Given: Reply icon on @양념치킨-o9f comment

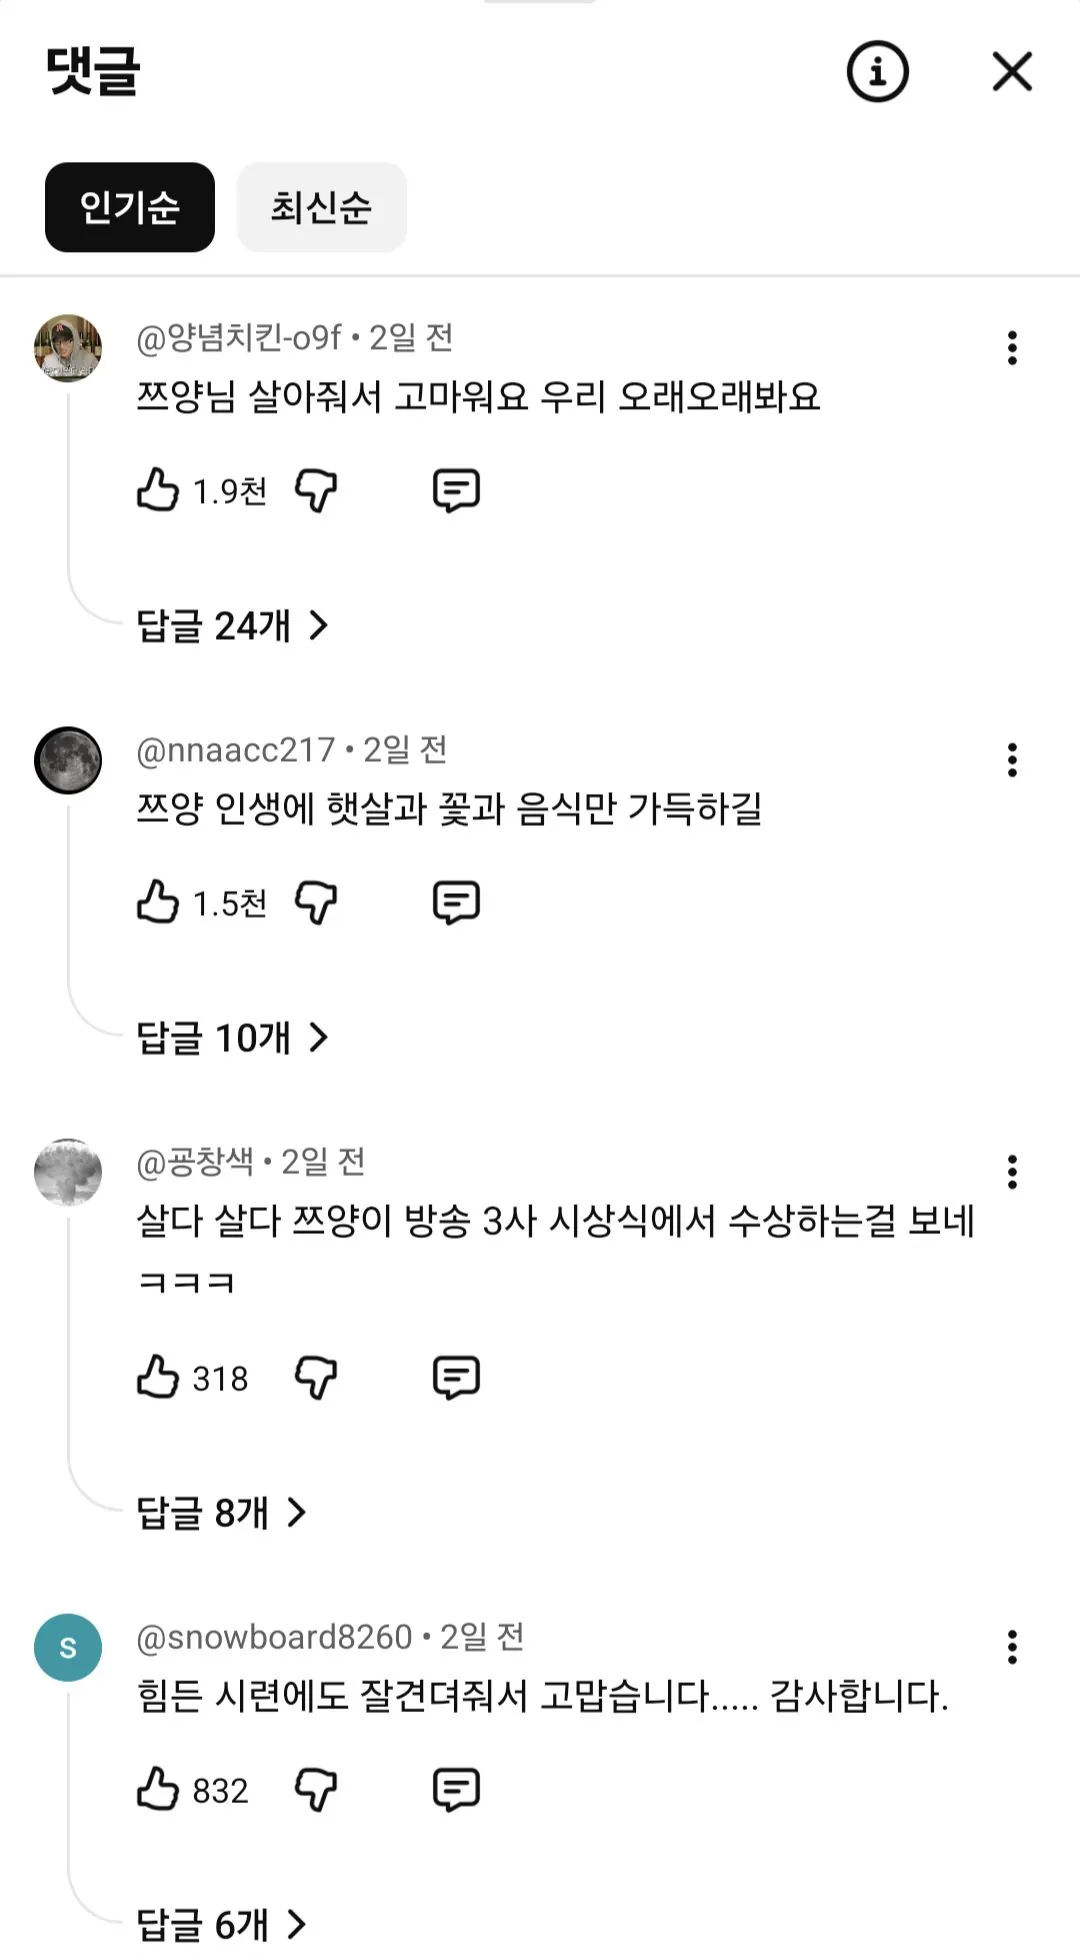Looking at the screenshot, I should coord(456,490).
